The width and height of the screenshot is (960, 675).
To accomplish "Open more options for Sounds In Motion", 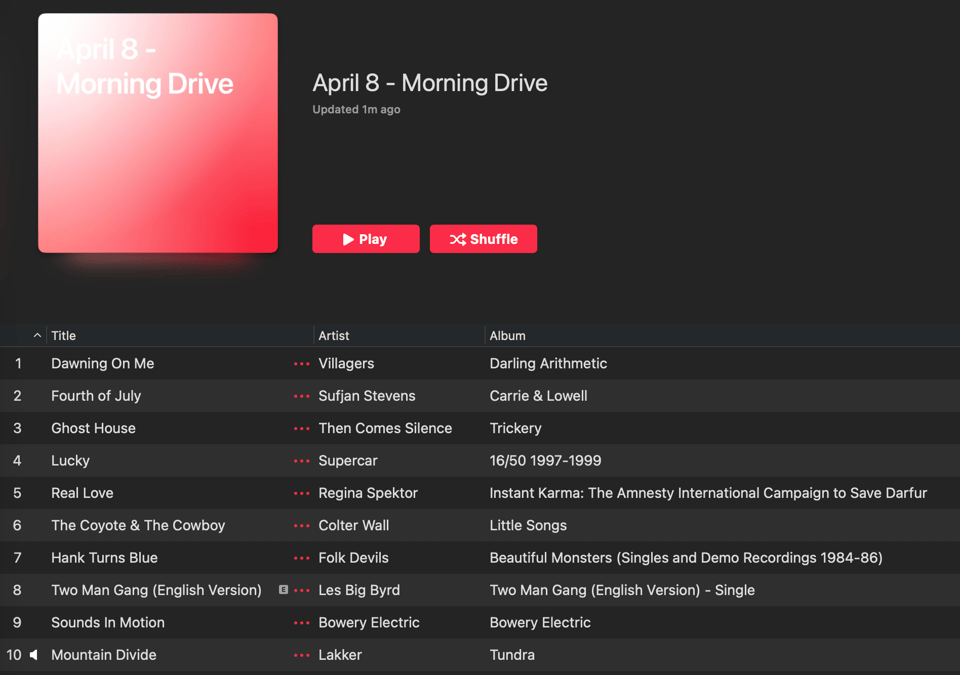I will 301,623.
